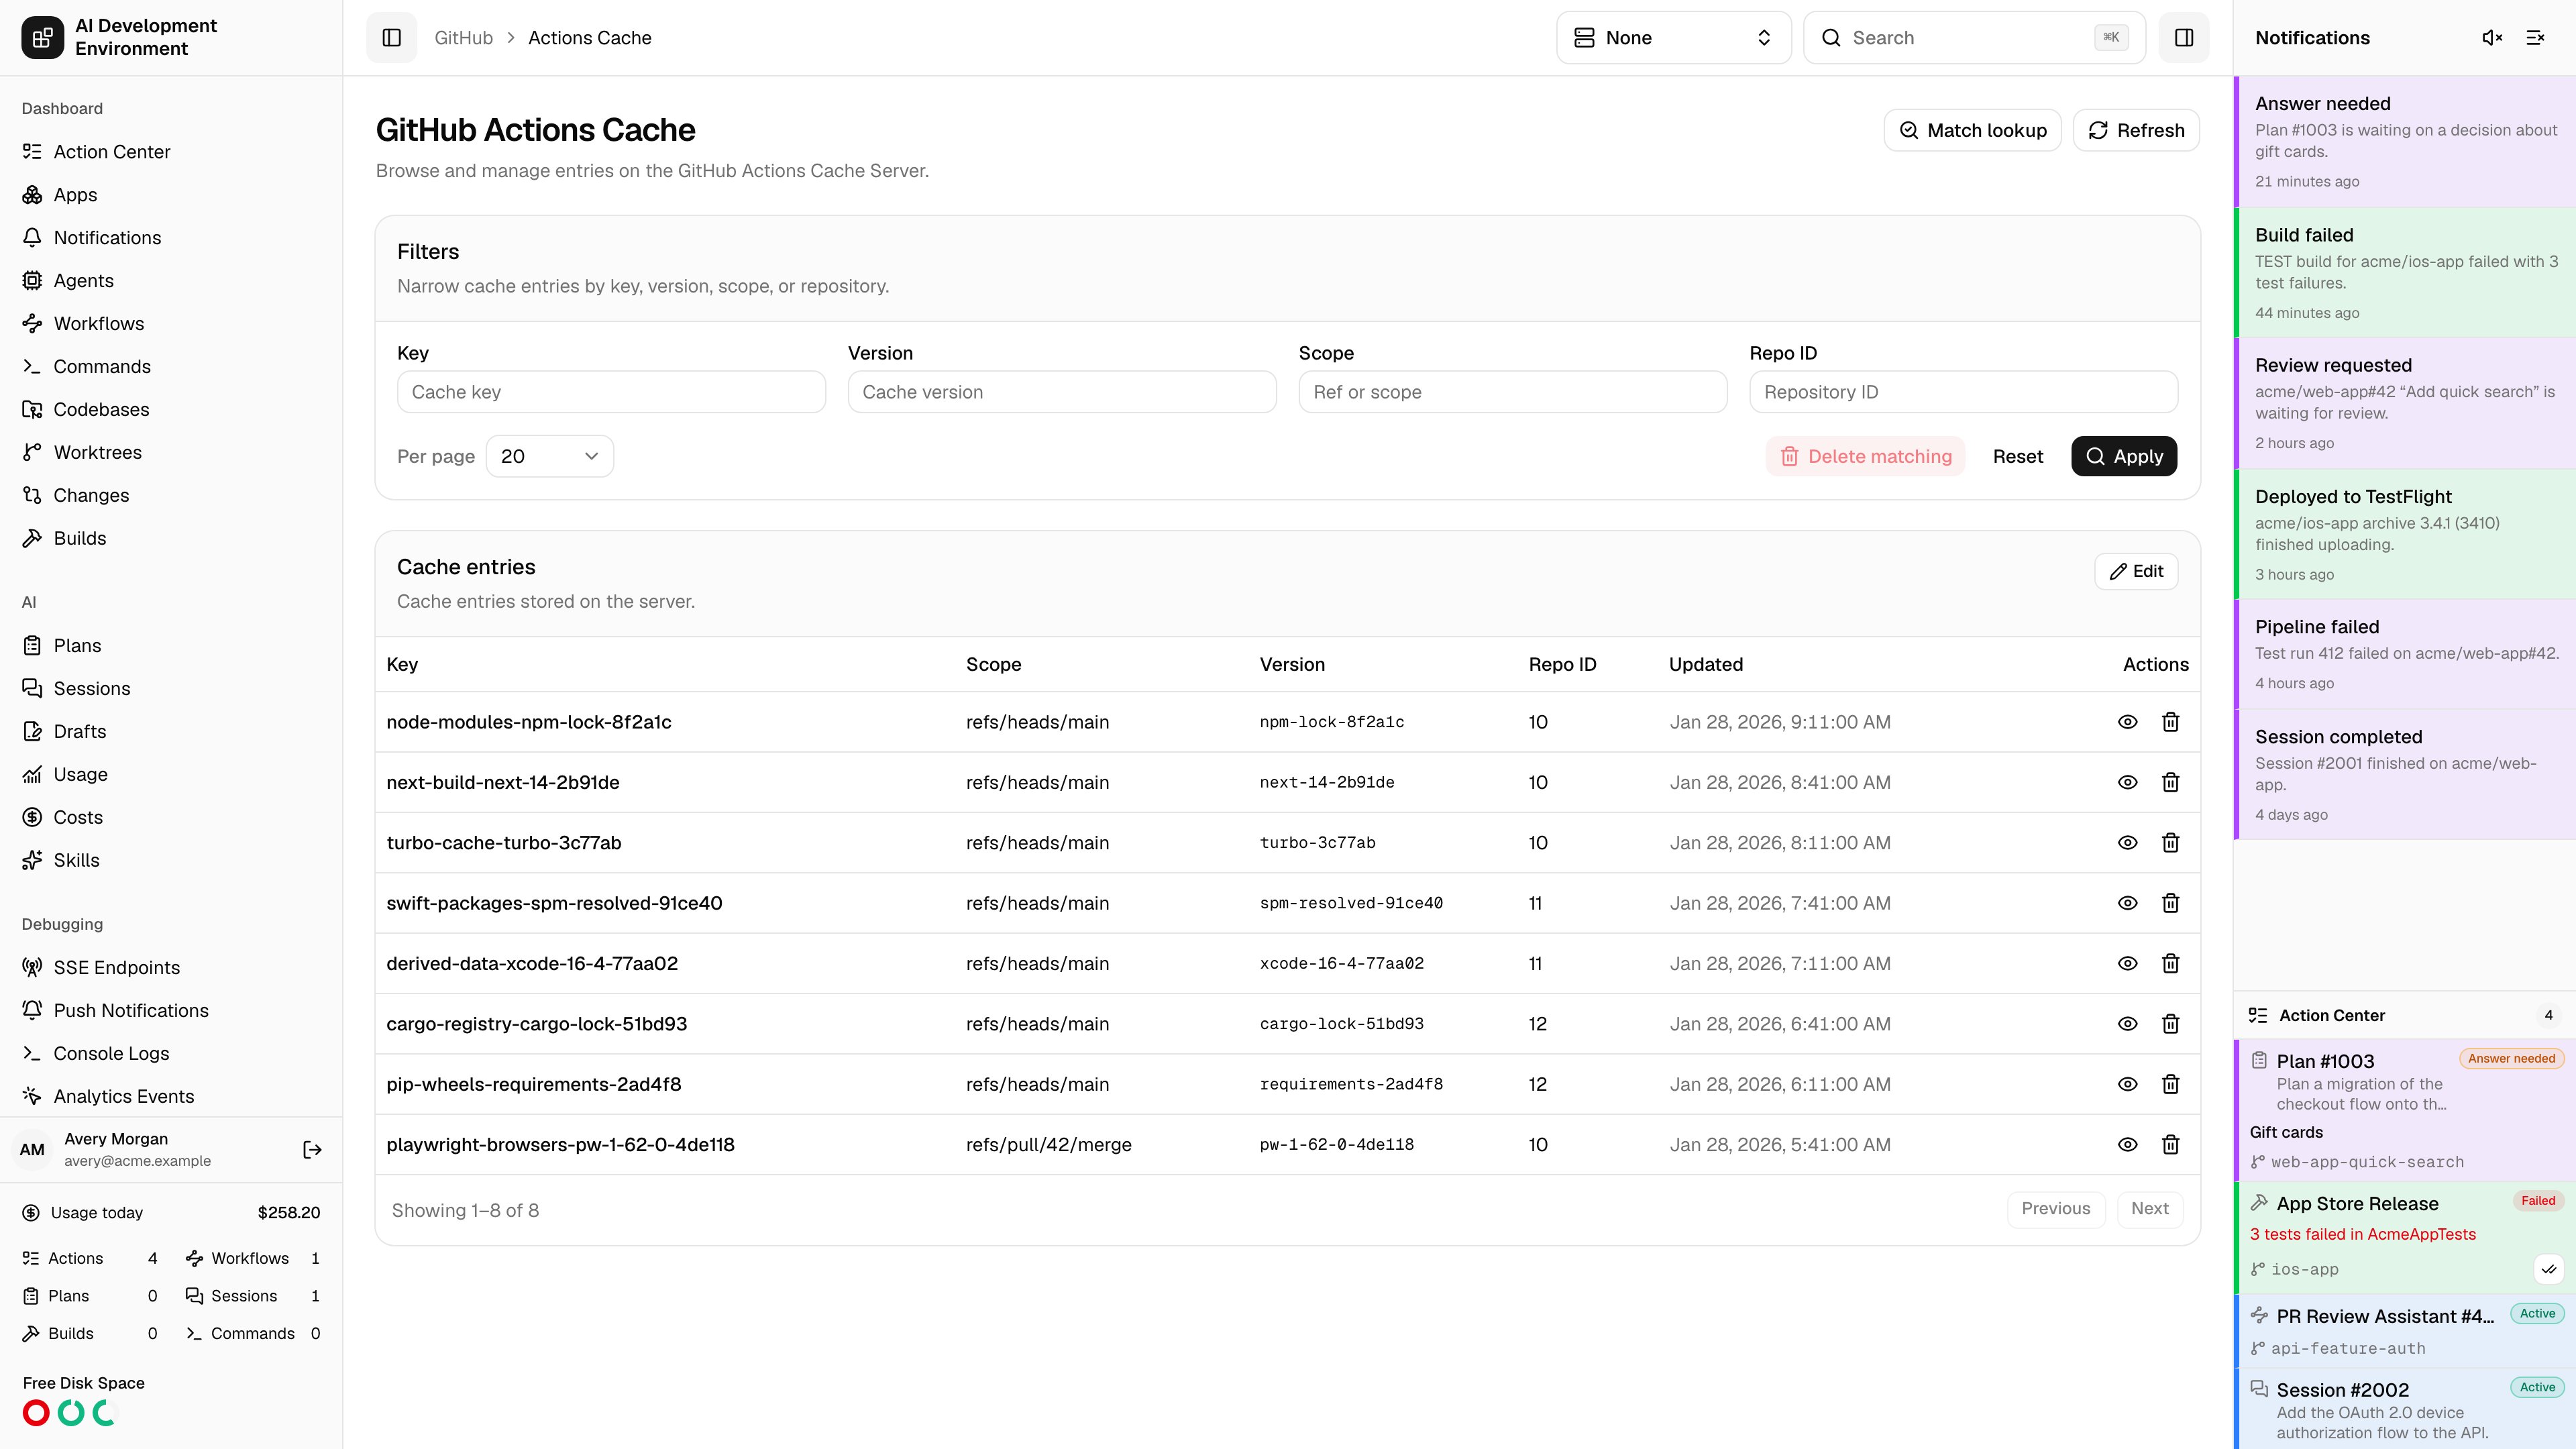Delete the playwright-browsers-pw-1-62-0-4de118 entry
Image resolution: width=2576 pixels, height=1449 pixels.
2170,1144
